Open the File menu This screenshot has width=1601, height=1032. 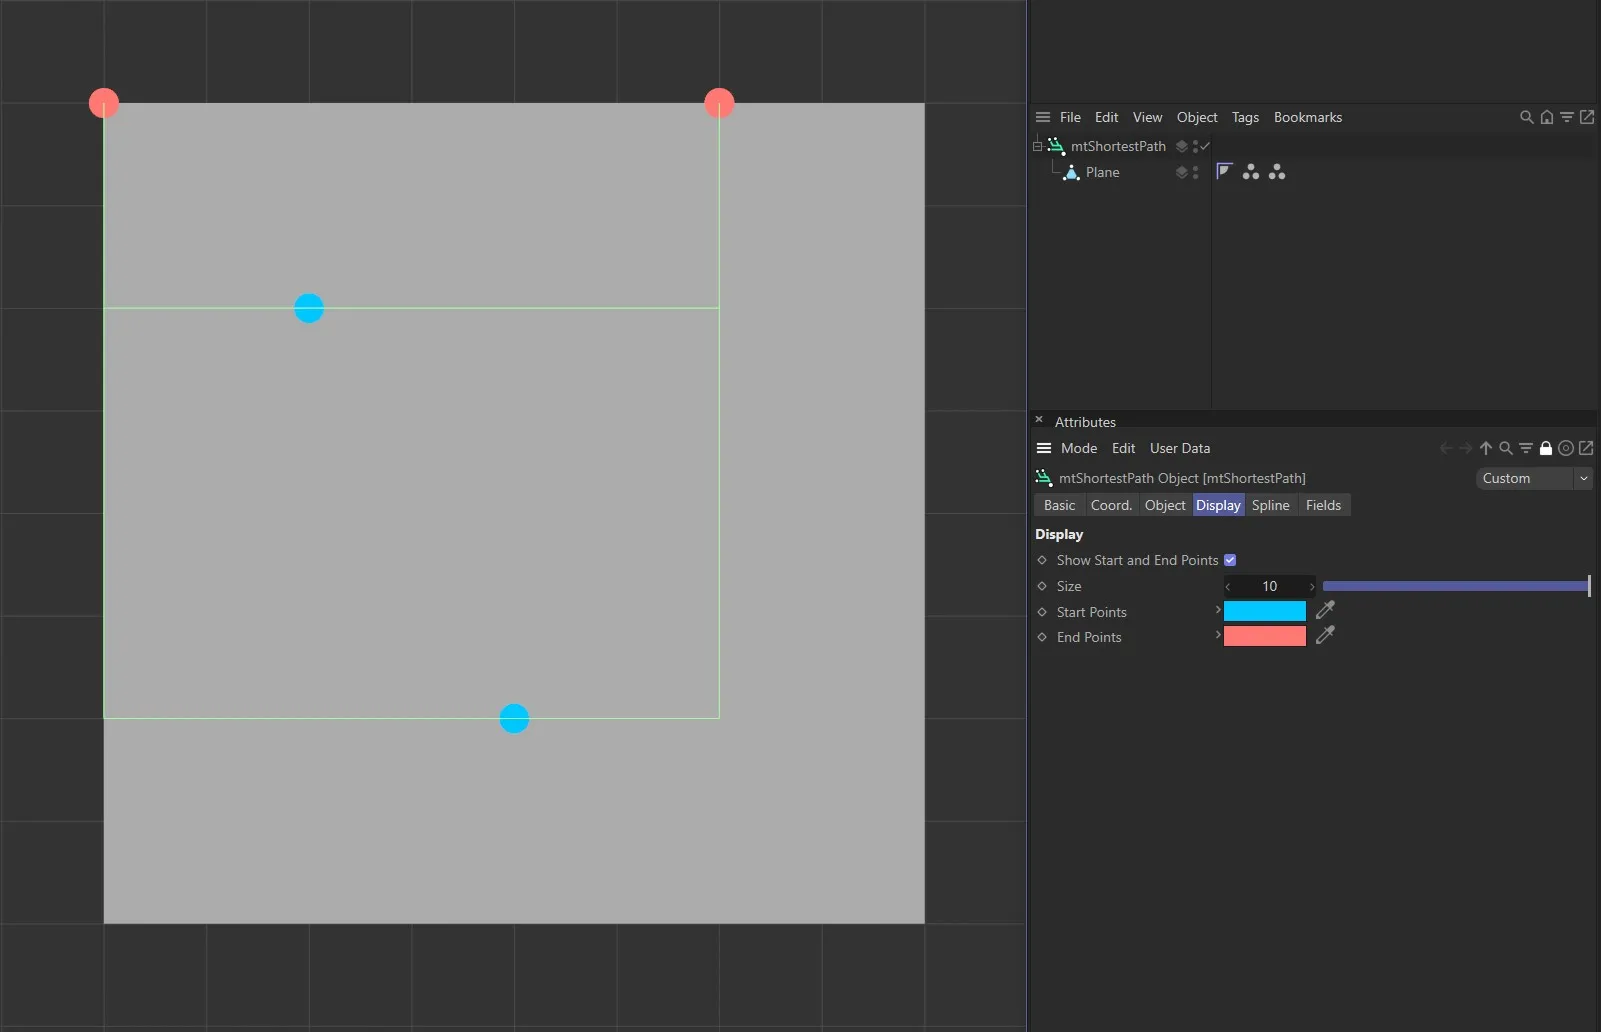coord(1069,117)
